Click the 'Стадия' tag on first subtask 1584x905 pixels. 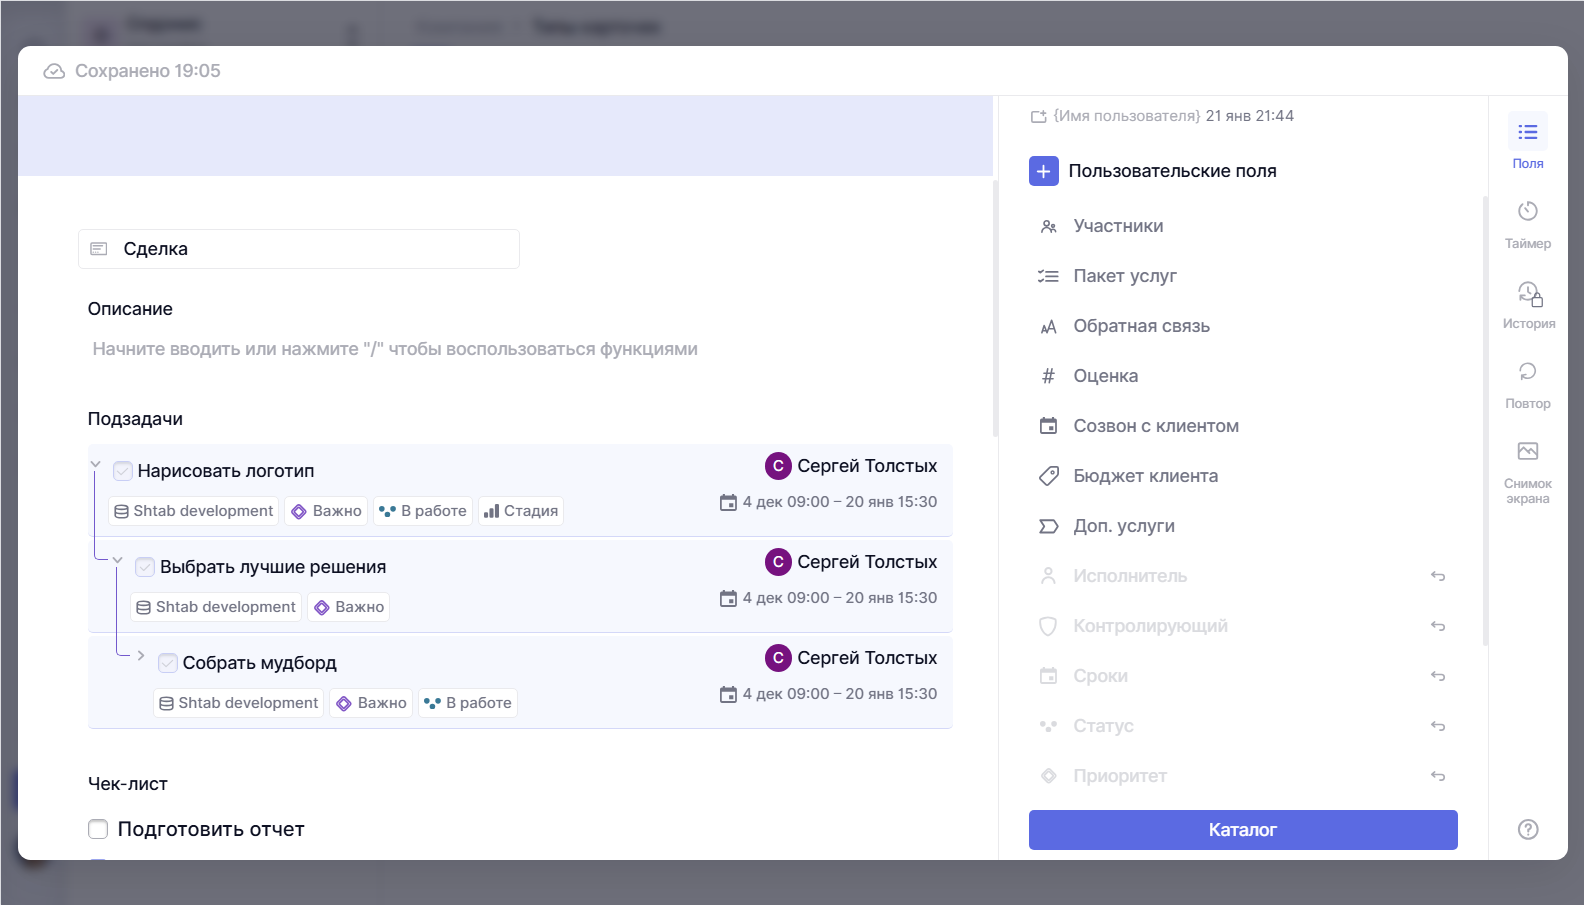(520, 511)
